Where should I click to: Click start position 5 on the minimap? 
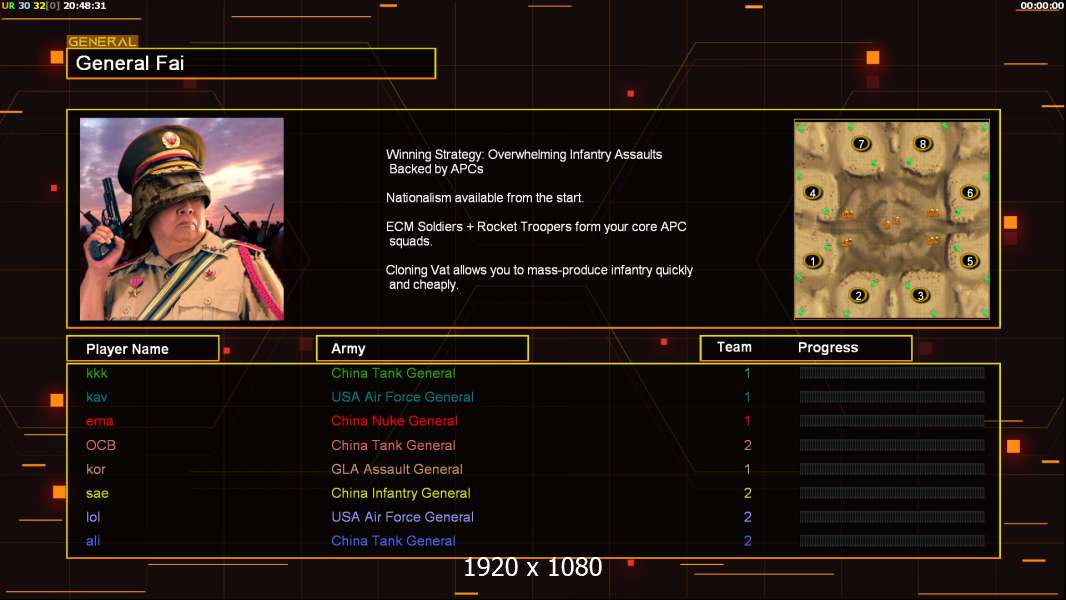pos(970,261)
